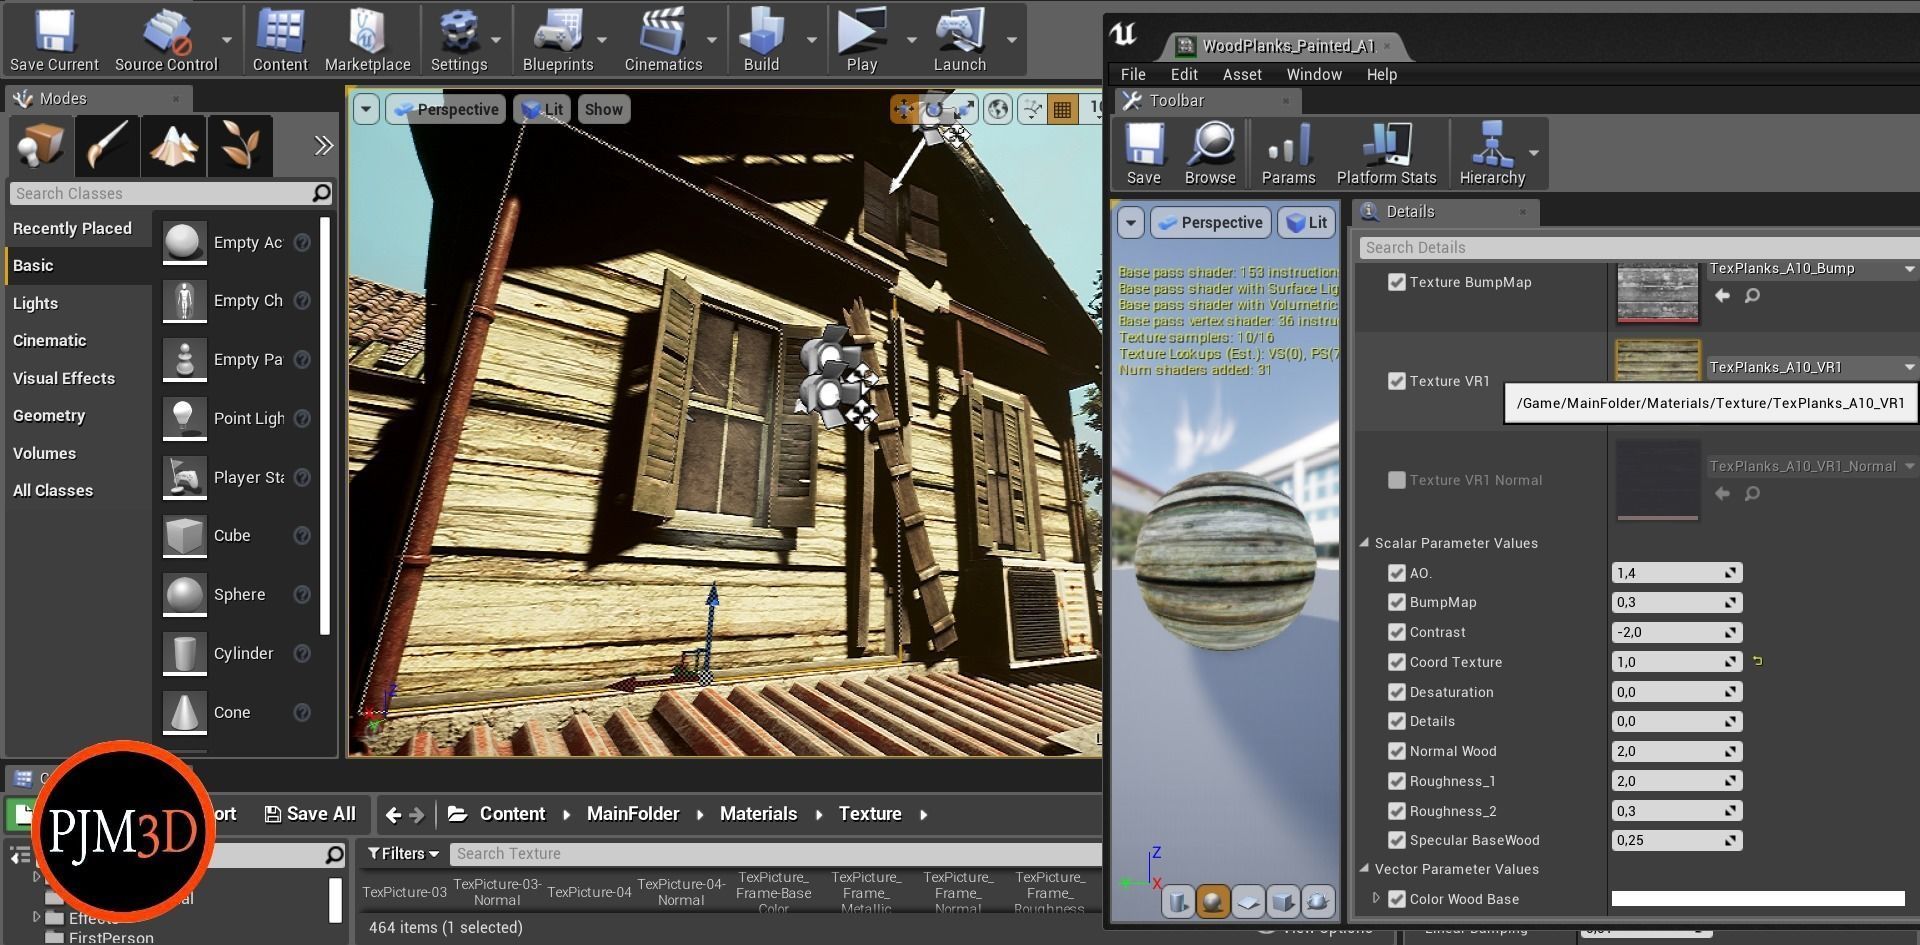Toggle grid snapping icon in level viewport

click(x=1062, y=110)
